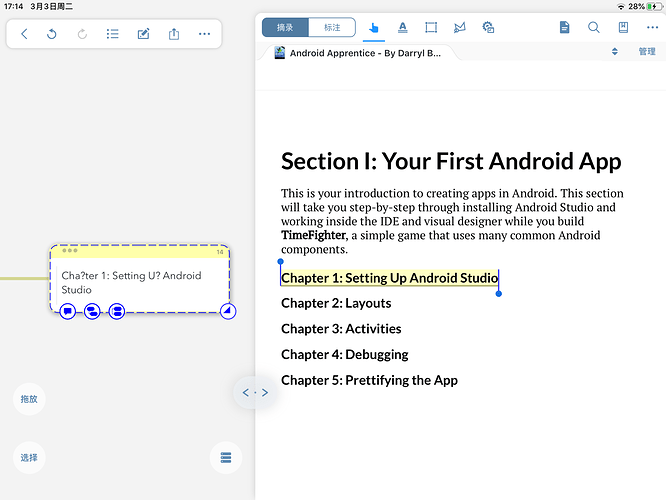The width and height of the screenshot is (666, 500).
Task: Choose the lasso selection tool
Action: click(x=460, y=28)
